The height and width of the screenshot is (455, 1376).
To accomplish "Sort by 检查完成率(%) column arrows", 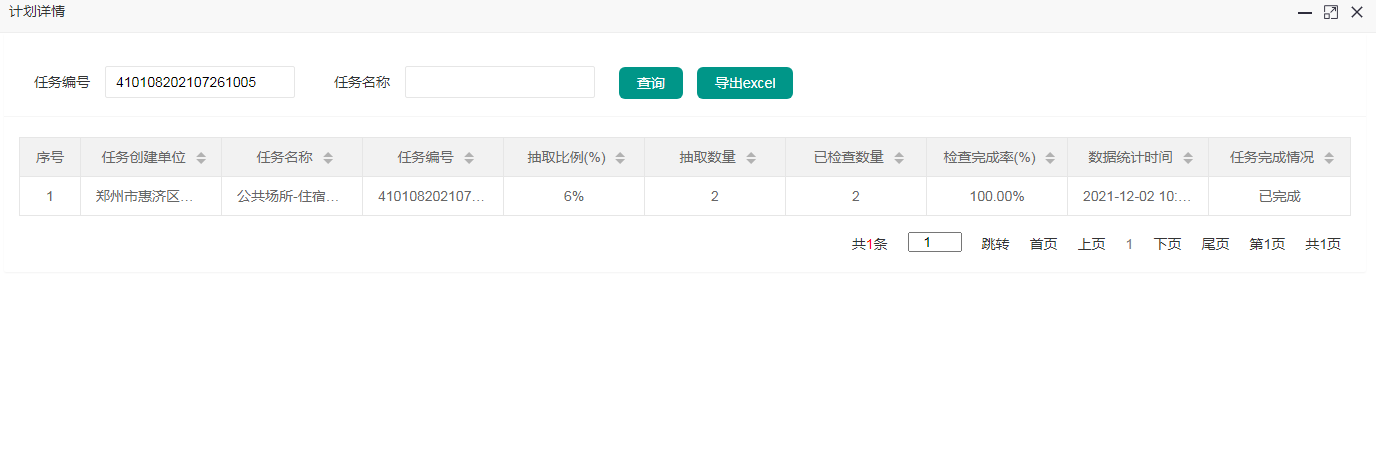I will pos(1050,158).
